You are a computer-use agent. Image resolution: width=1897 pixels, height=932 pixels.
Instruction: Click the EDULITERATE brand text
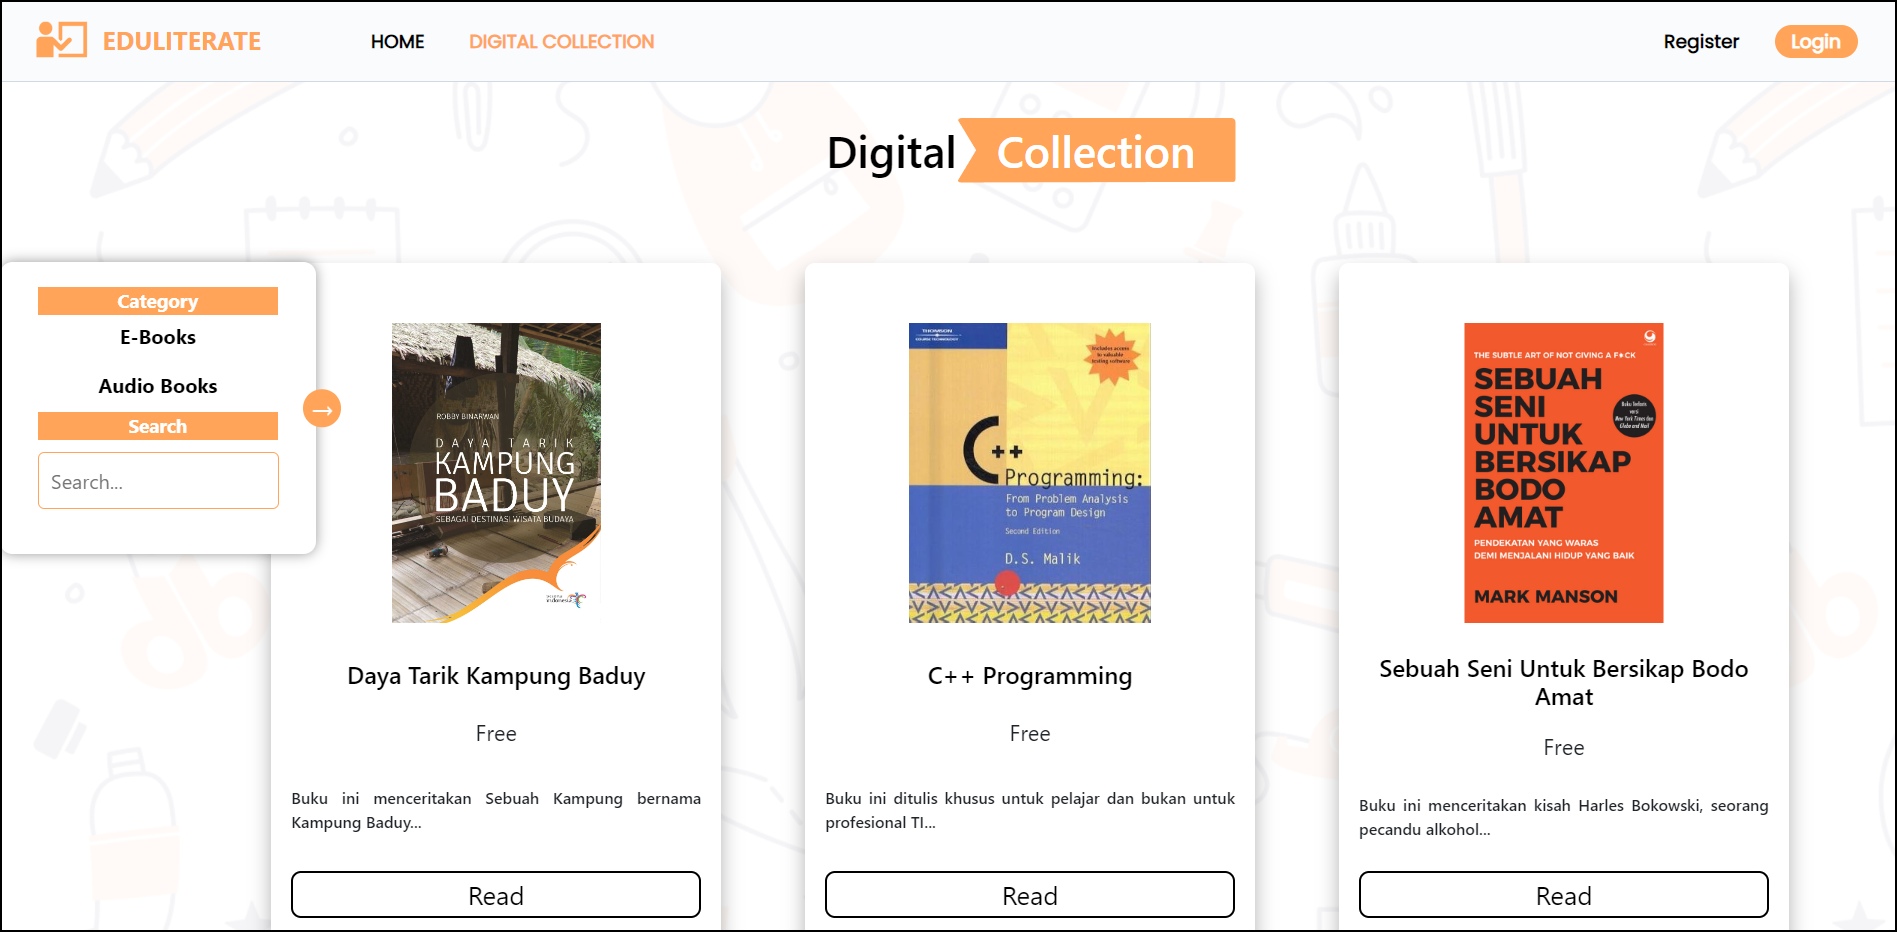coord(182,41)
